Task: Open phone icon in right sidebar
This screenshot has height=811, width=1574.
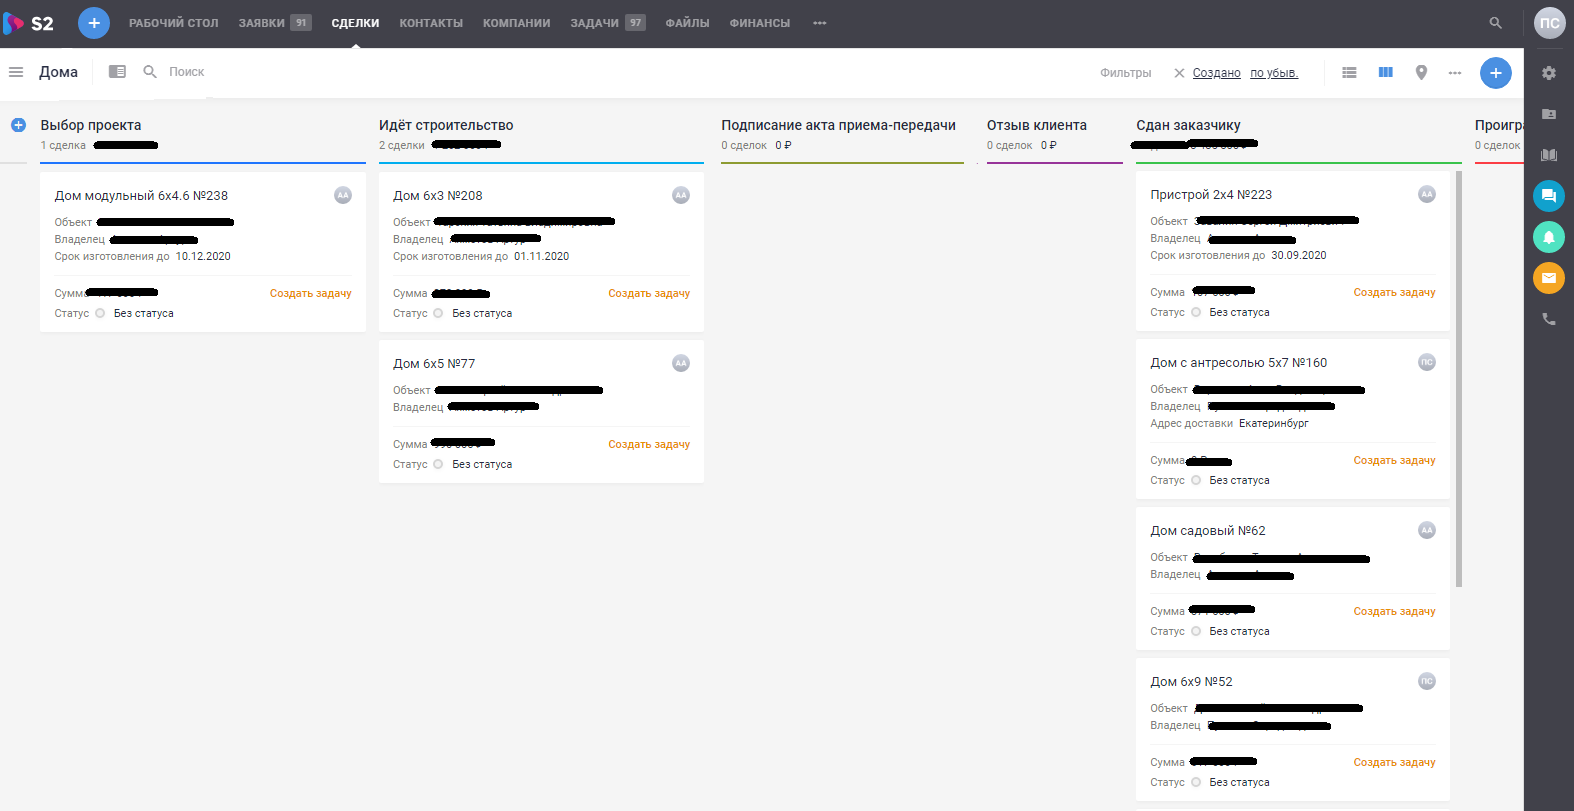Action: pyautogui.click(x=1548, y=319)
